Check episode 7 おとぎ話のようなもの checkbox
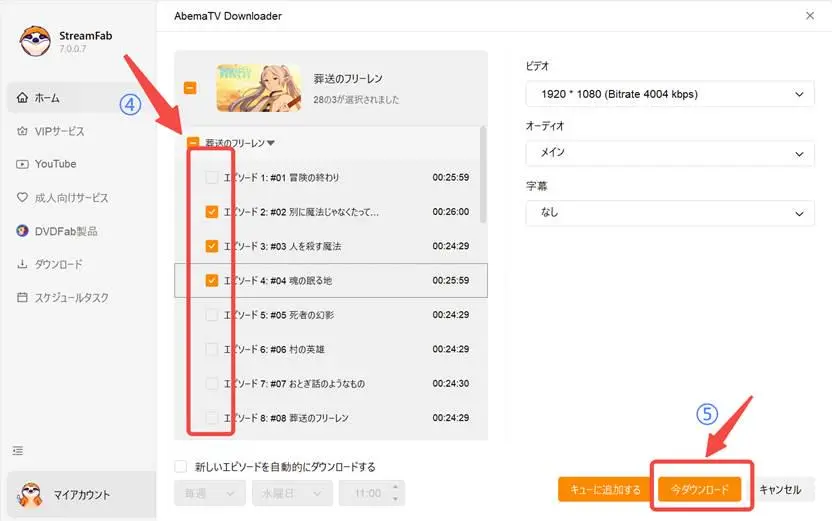Screen dimensions: 832x521 pyautogui.click(x=212, y=383)
